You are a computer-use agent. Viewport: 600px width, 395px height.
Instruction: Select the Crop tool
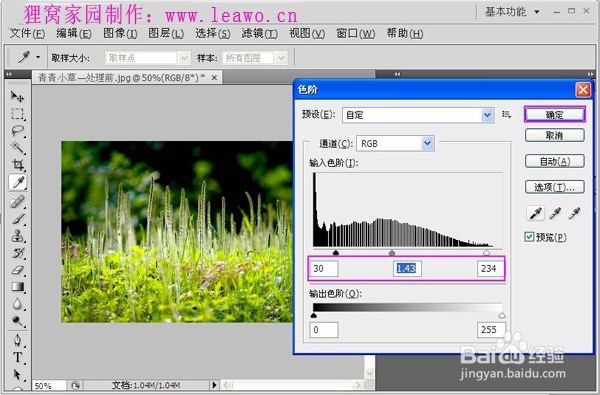click(x=18, y=165)
